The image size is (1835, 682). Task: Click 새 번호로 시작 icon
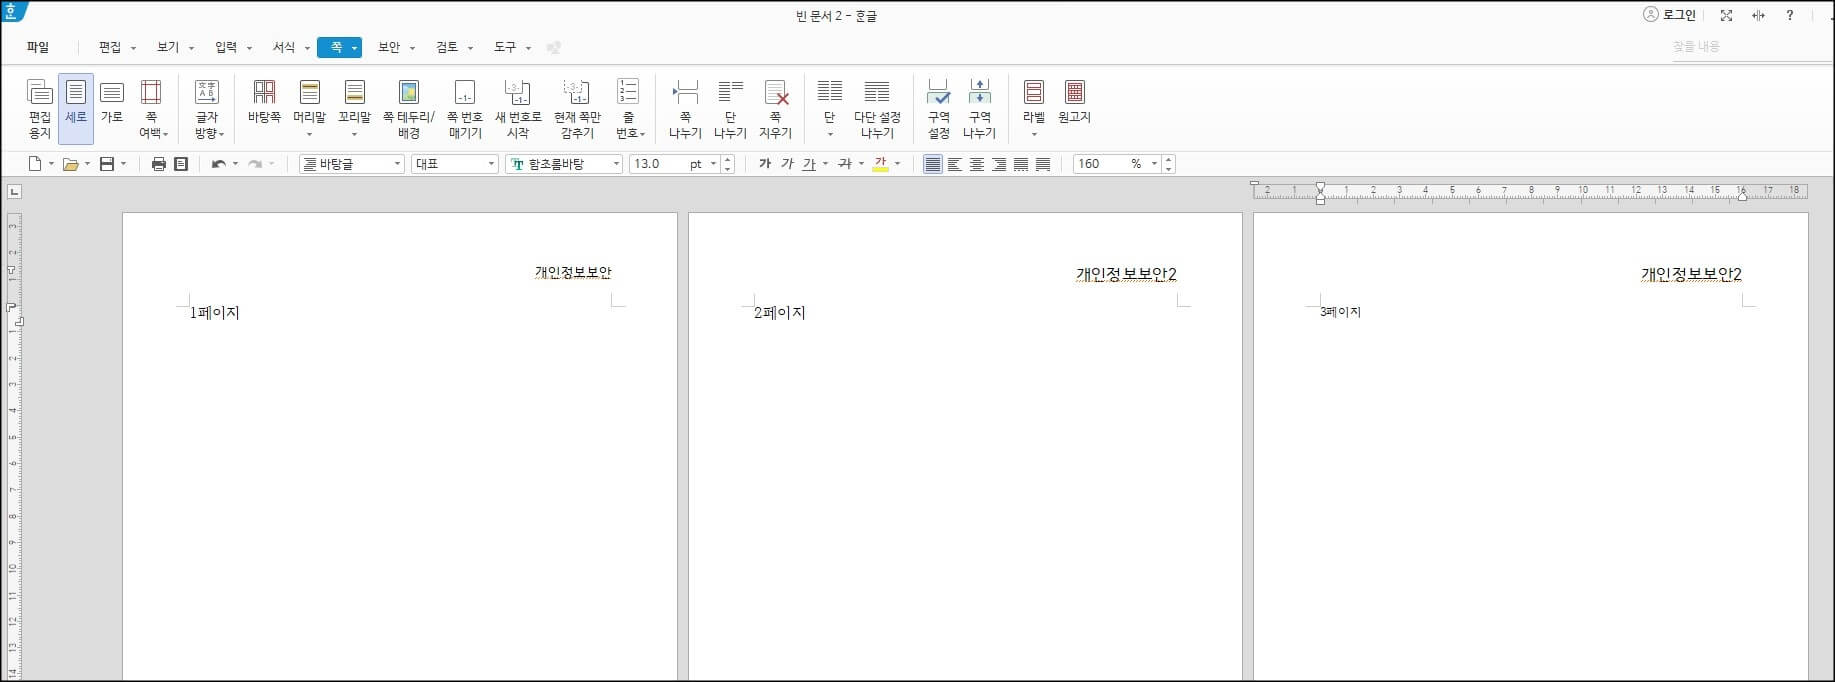[518, 109]
